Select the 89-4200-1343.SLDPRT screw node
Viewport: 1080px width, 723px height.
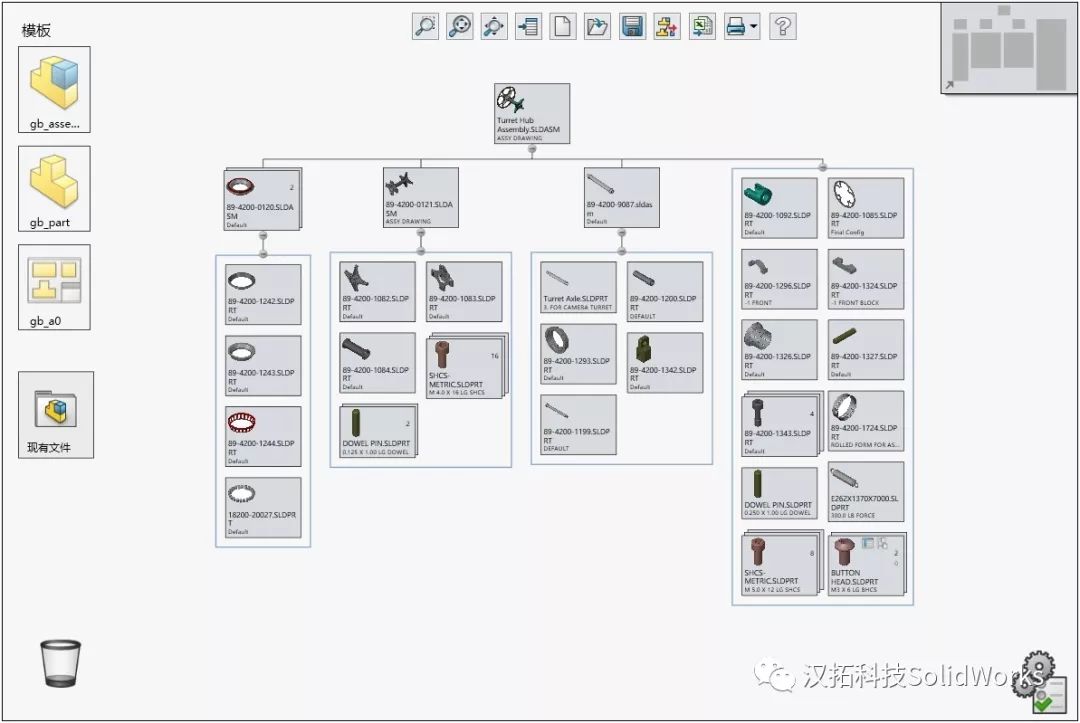point(782,425)
